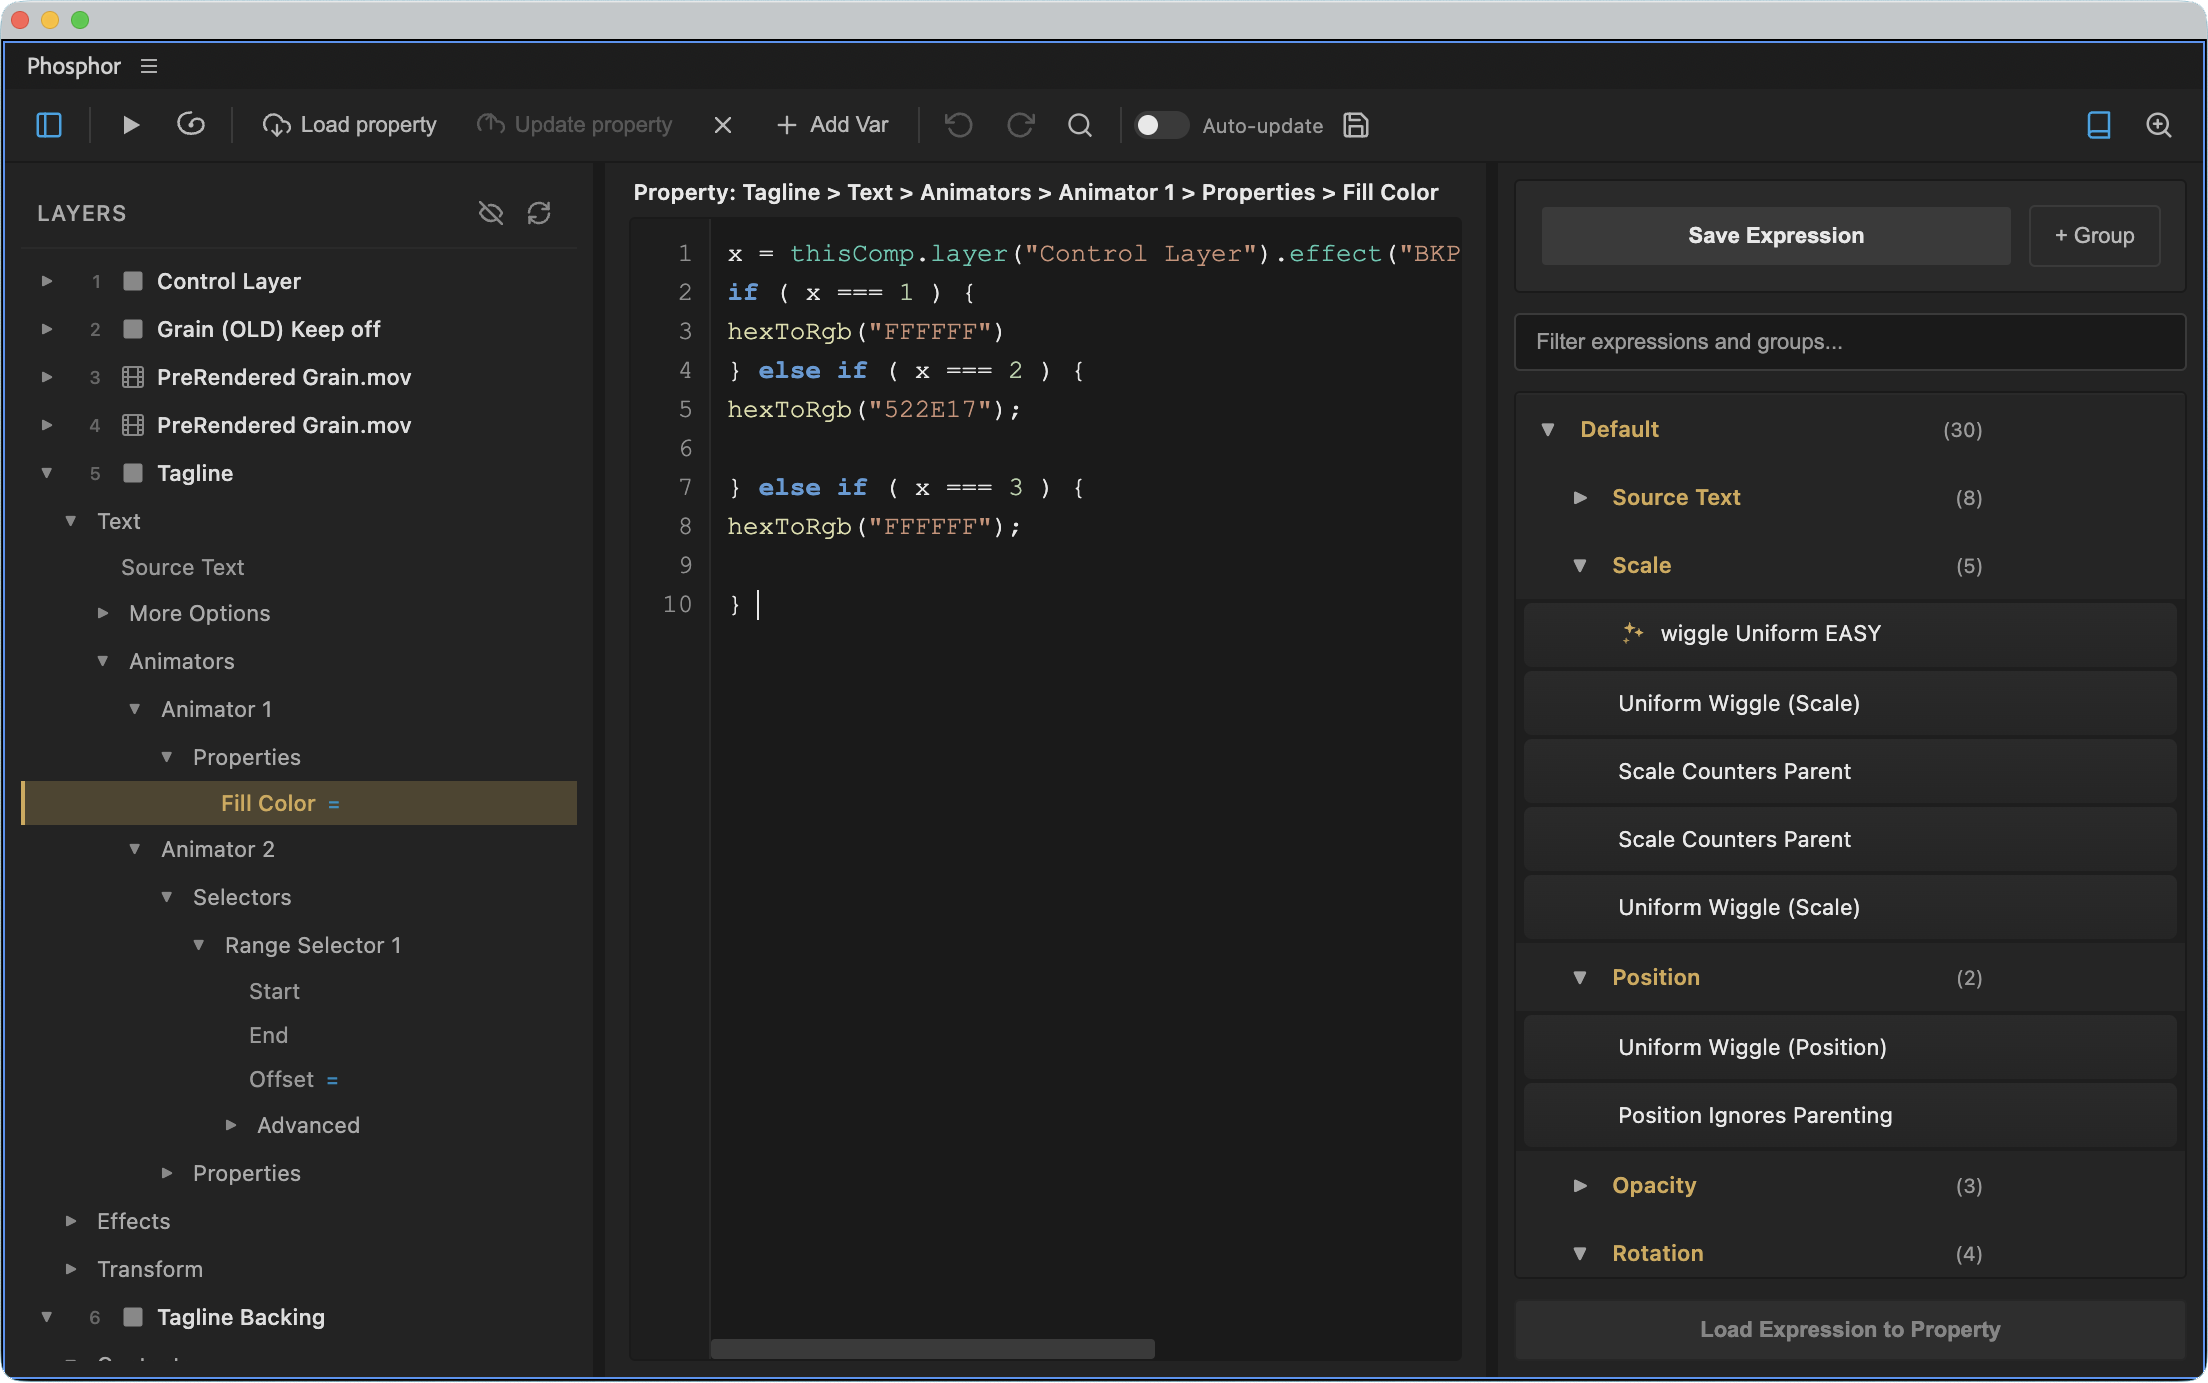The image size is (2208, 1383).
Task: Open the library book icon
Action: point(2099,125)
